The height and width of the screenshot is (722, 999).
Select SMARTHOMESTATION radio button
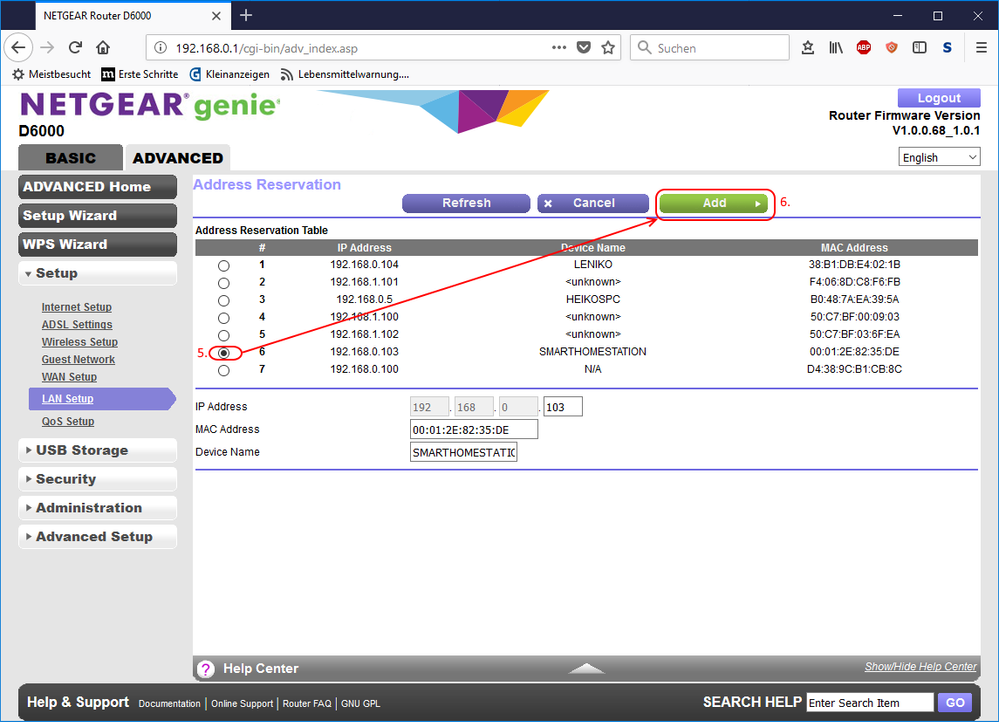(x=224, y=352)
